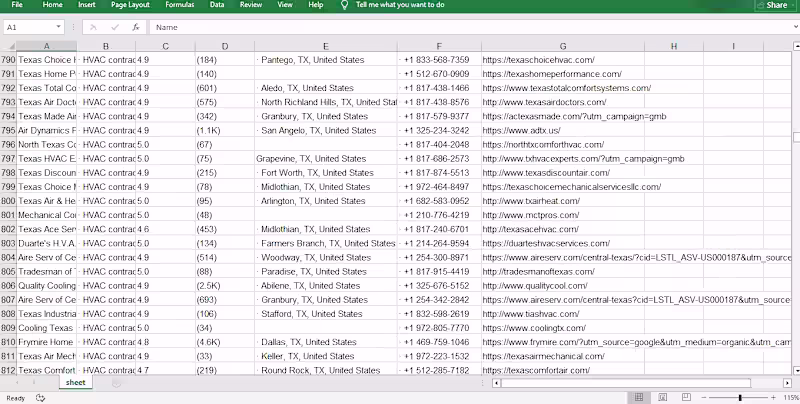Select column H header
The width and height of the screenshot is (800, 404).
coord(674,46)
